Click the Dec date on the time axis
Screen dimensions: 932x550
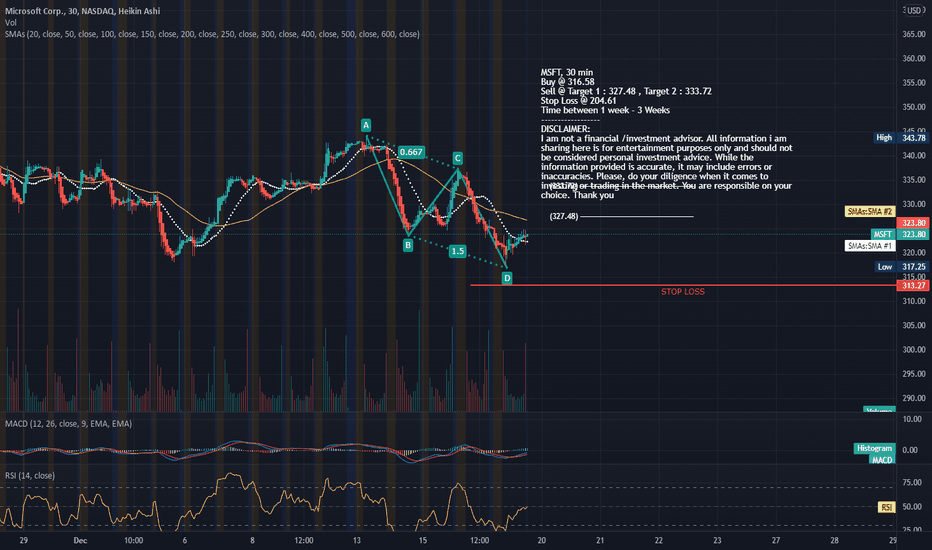click(80, 540)
